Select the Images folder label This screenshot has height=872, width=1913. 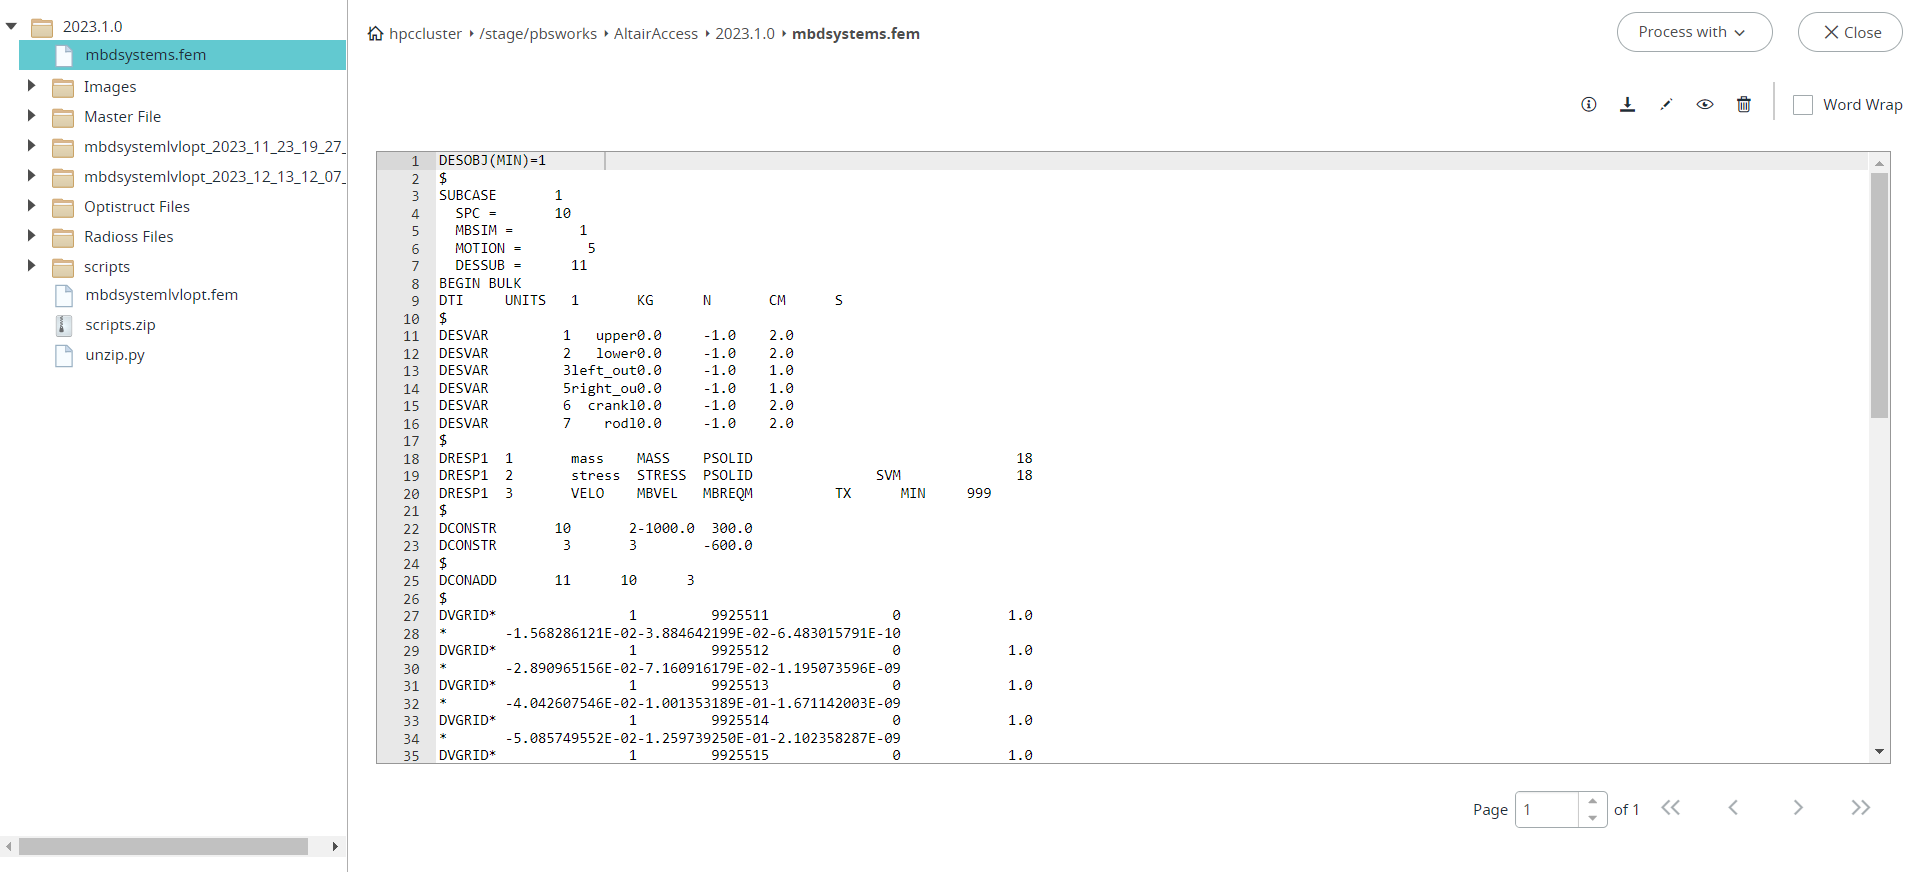[110, 87]
